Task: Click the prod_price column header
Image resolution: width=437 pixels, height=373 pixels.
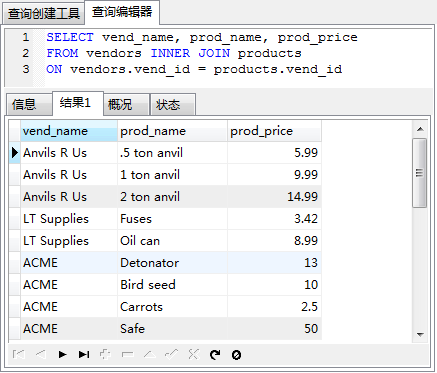Action: click(274, 131)
